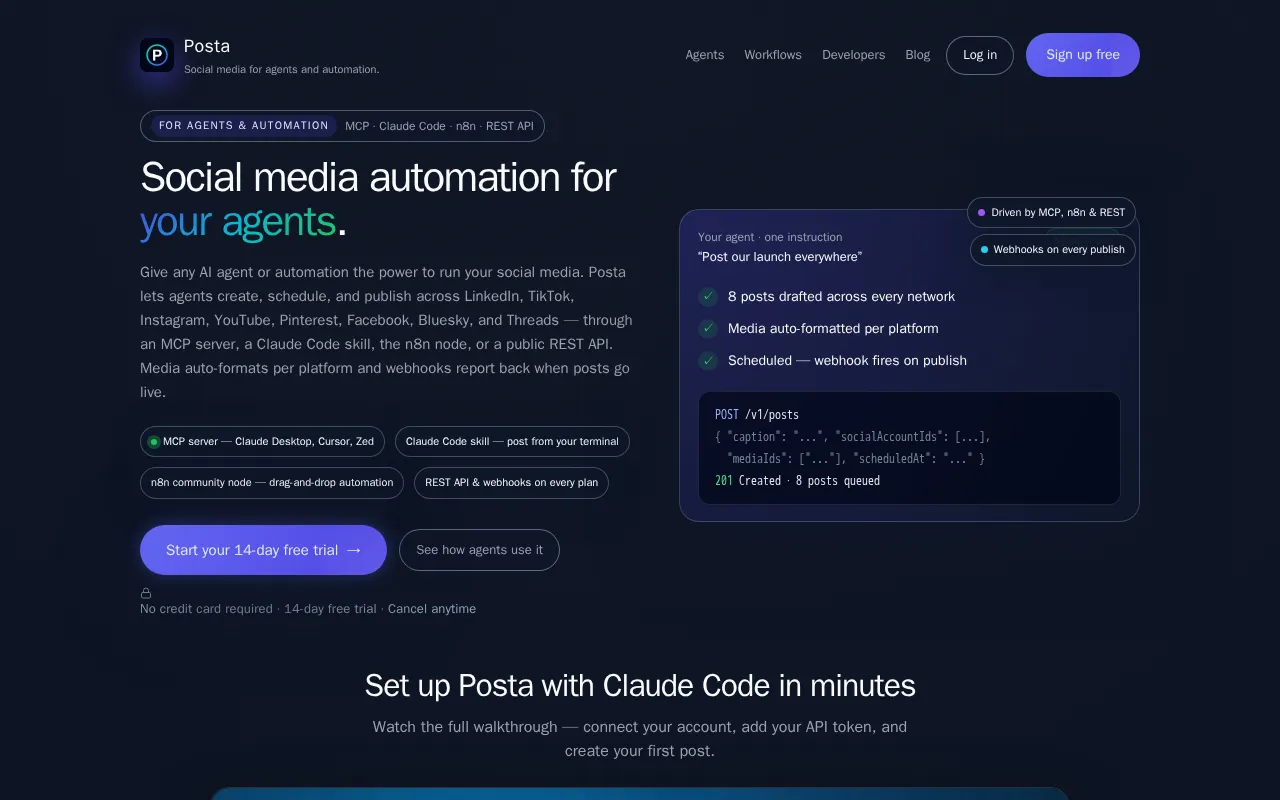
Task: Click the MCP server chip
Action: pyautogui.click(x=262, y=442)
